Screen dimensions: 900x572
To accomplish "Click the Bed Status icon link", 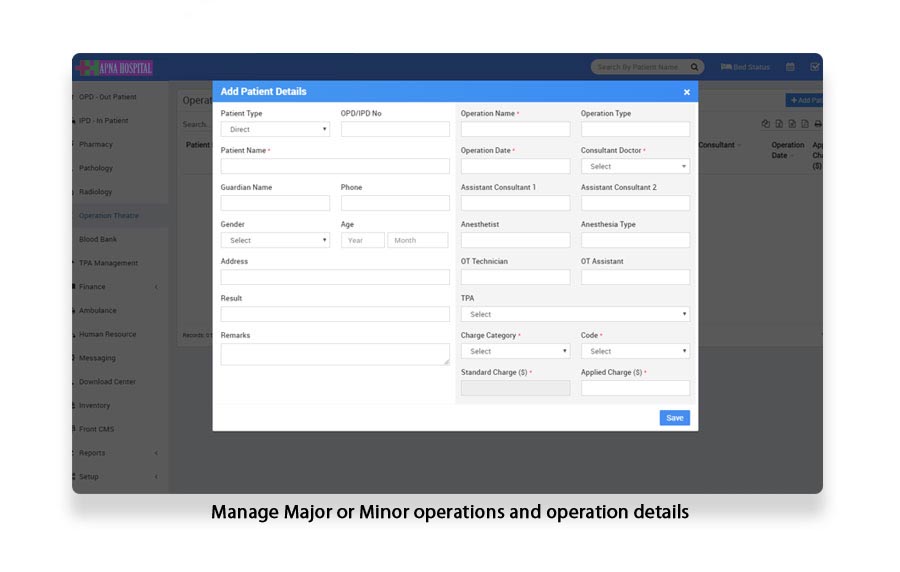I will pos(745,67).
